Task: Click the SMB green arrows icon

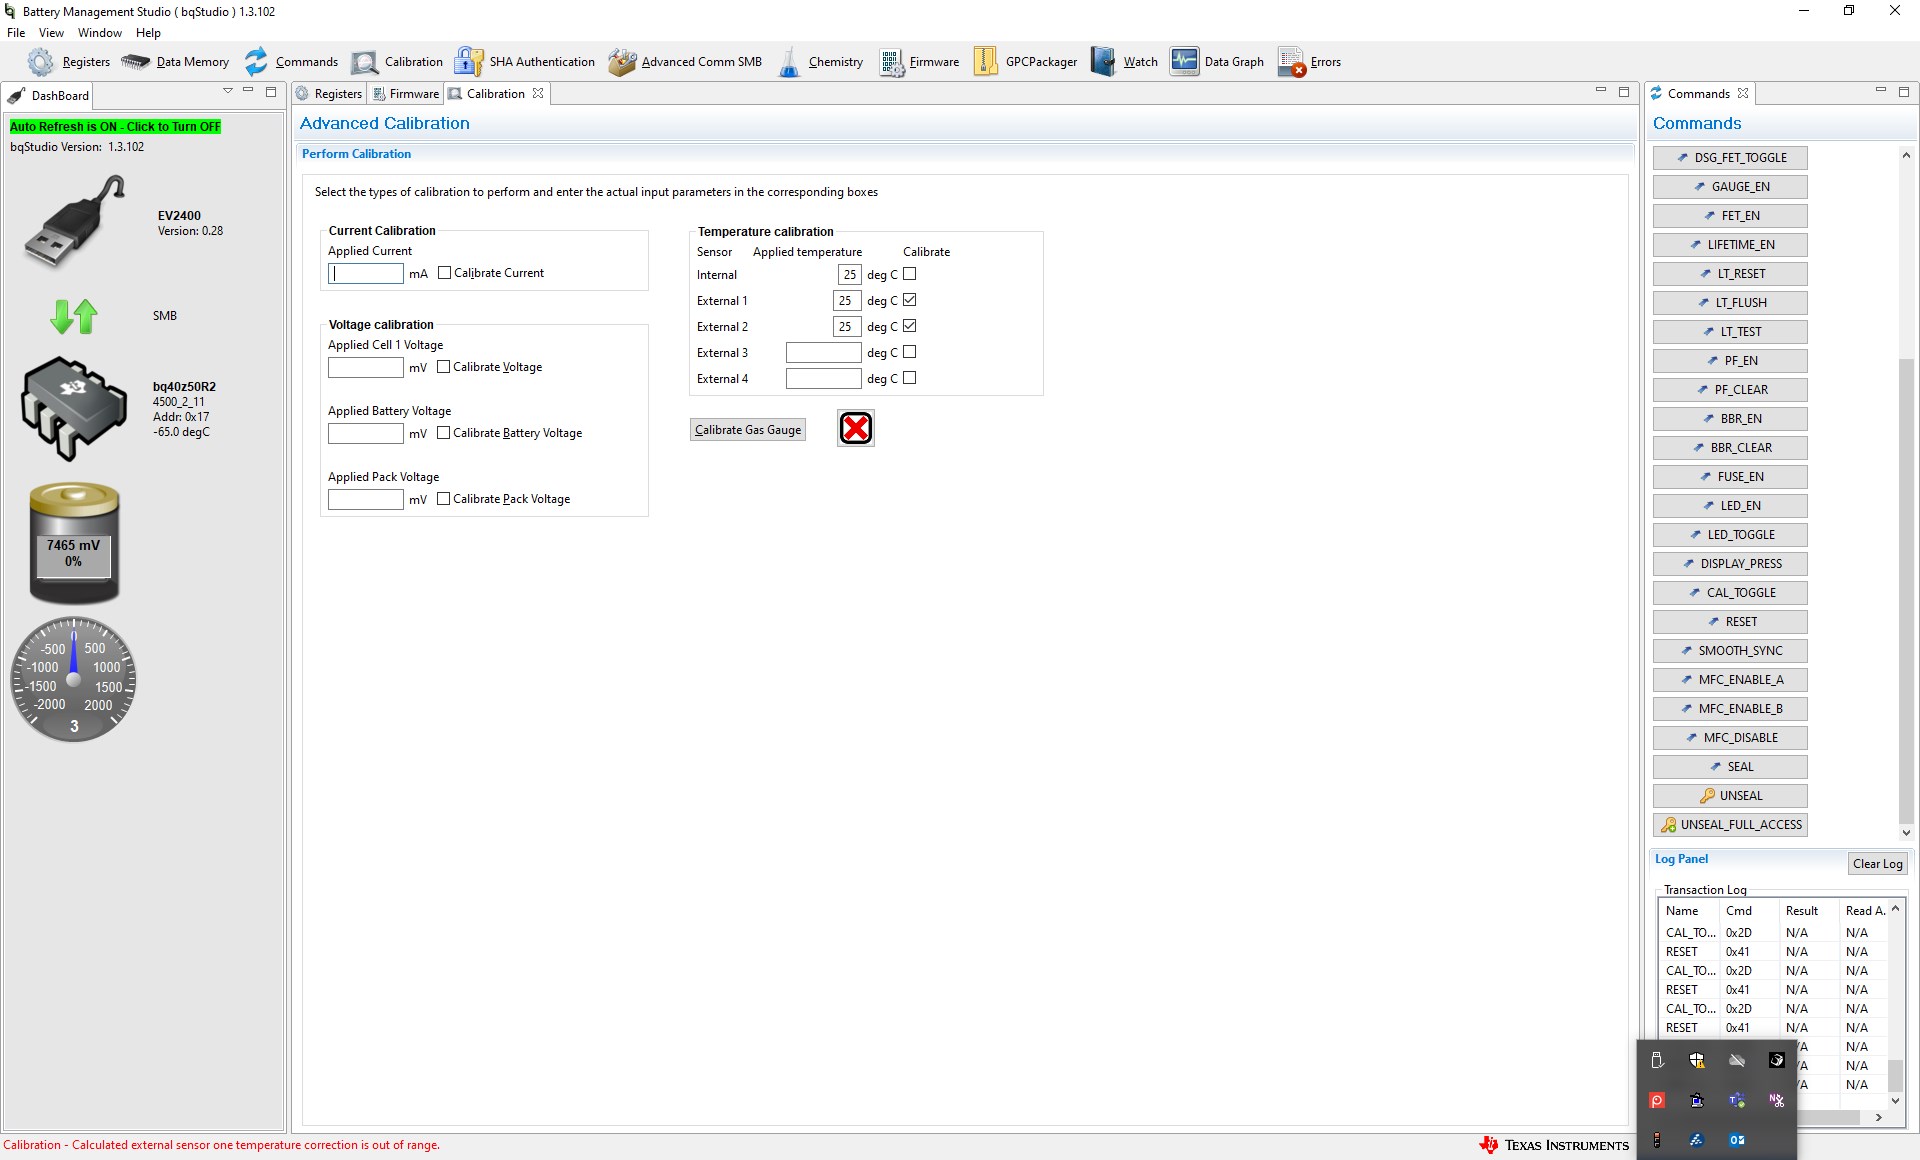Action: tap(74, 316)
